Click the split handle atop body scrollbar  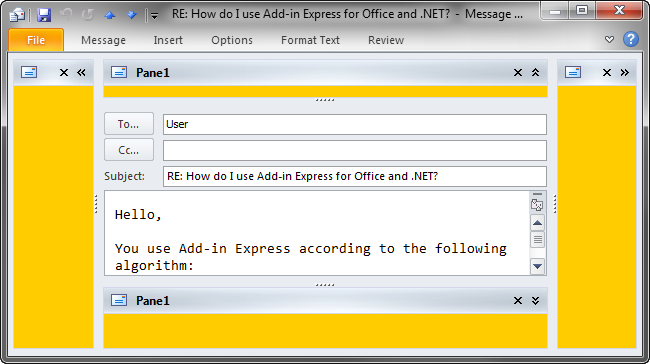(x=537, y=194)
